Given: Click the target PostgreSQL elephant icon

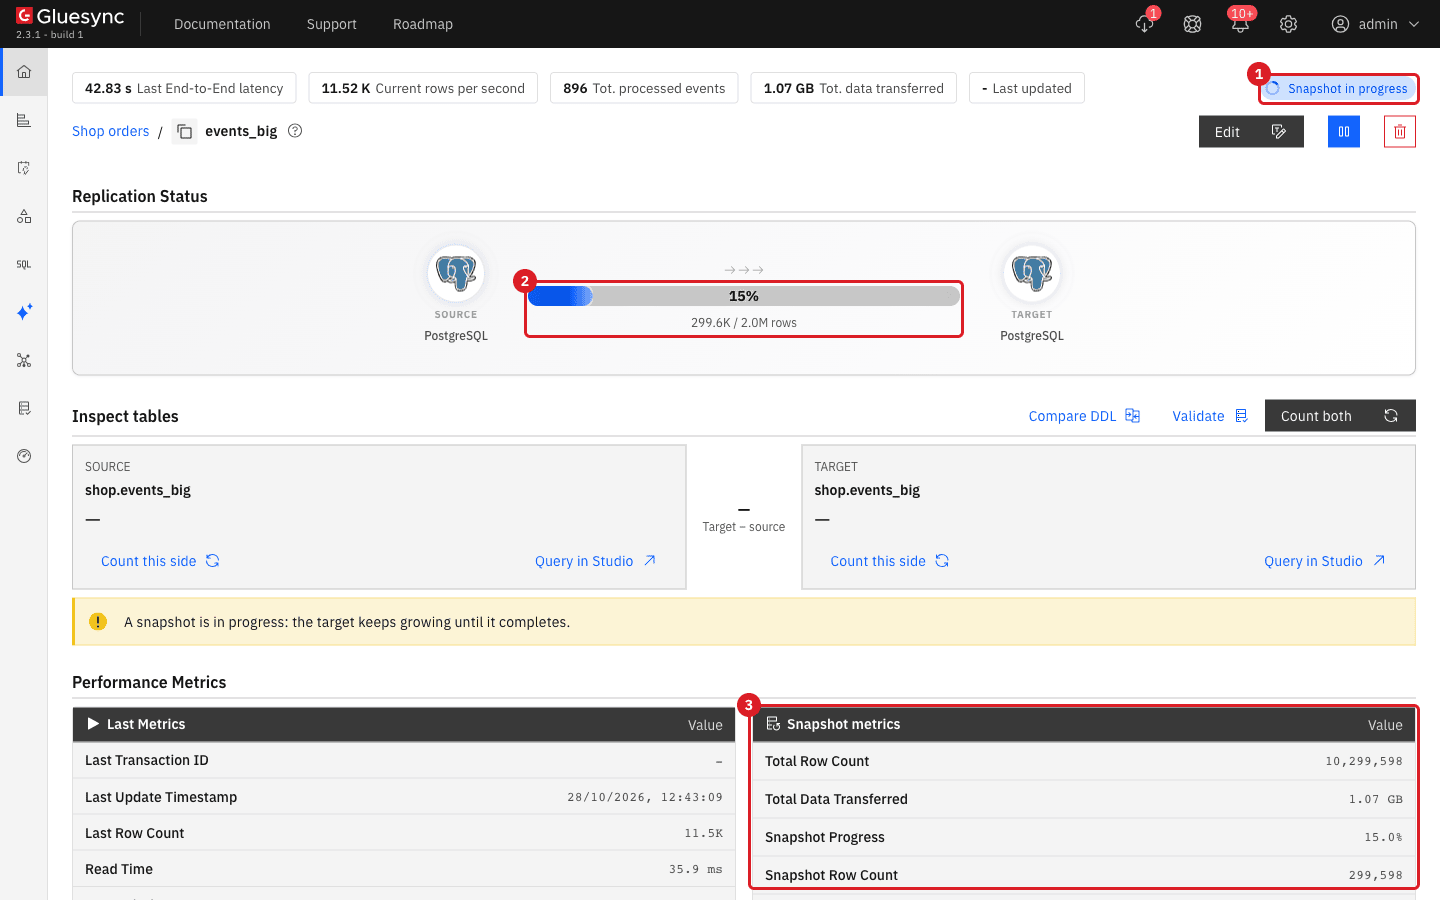Looking at the screenshot, I should [x=1032, y=273].
